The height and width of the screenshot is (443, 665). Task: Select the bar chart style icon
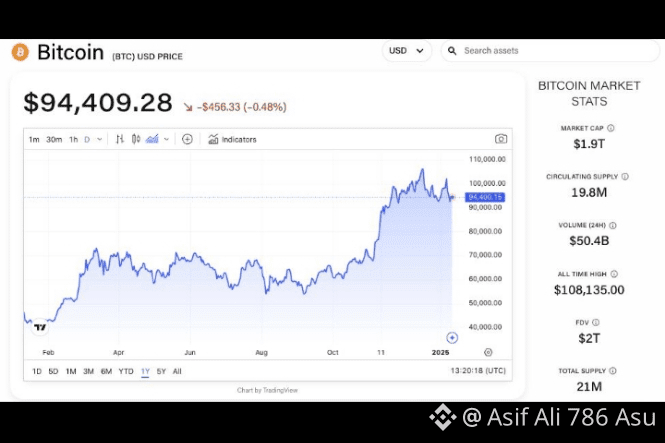point(120,139)
